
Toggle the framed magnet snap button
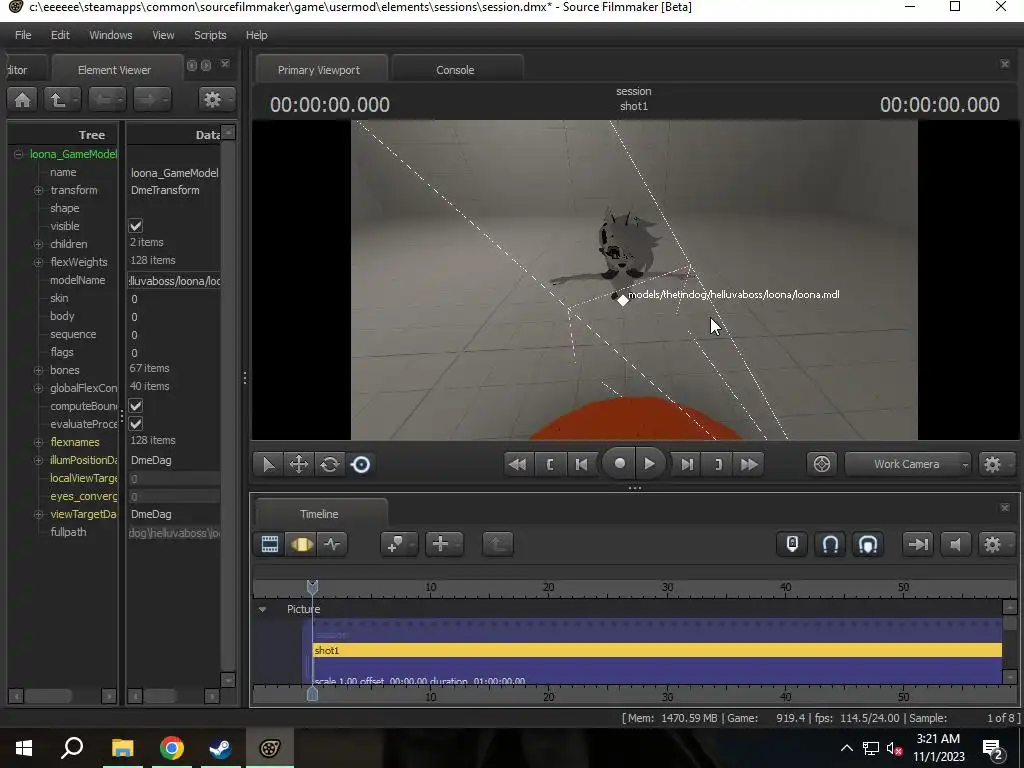[868, 544]
